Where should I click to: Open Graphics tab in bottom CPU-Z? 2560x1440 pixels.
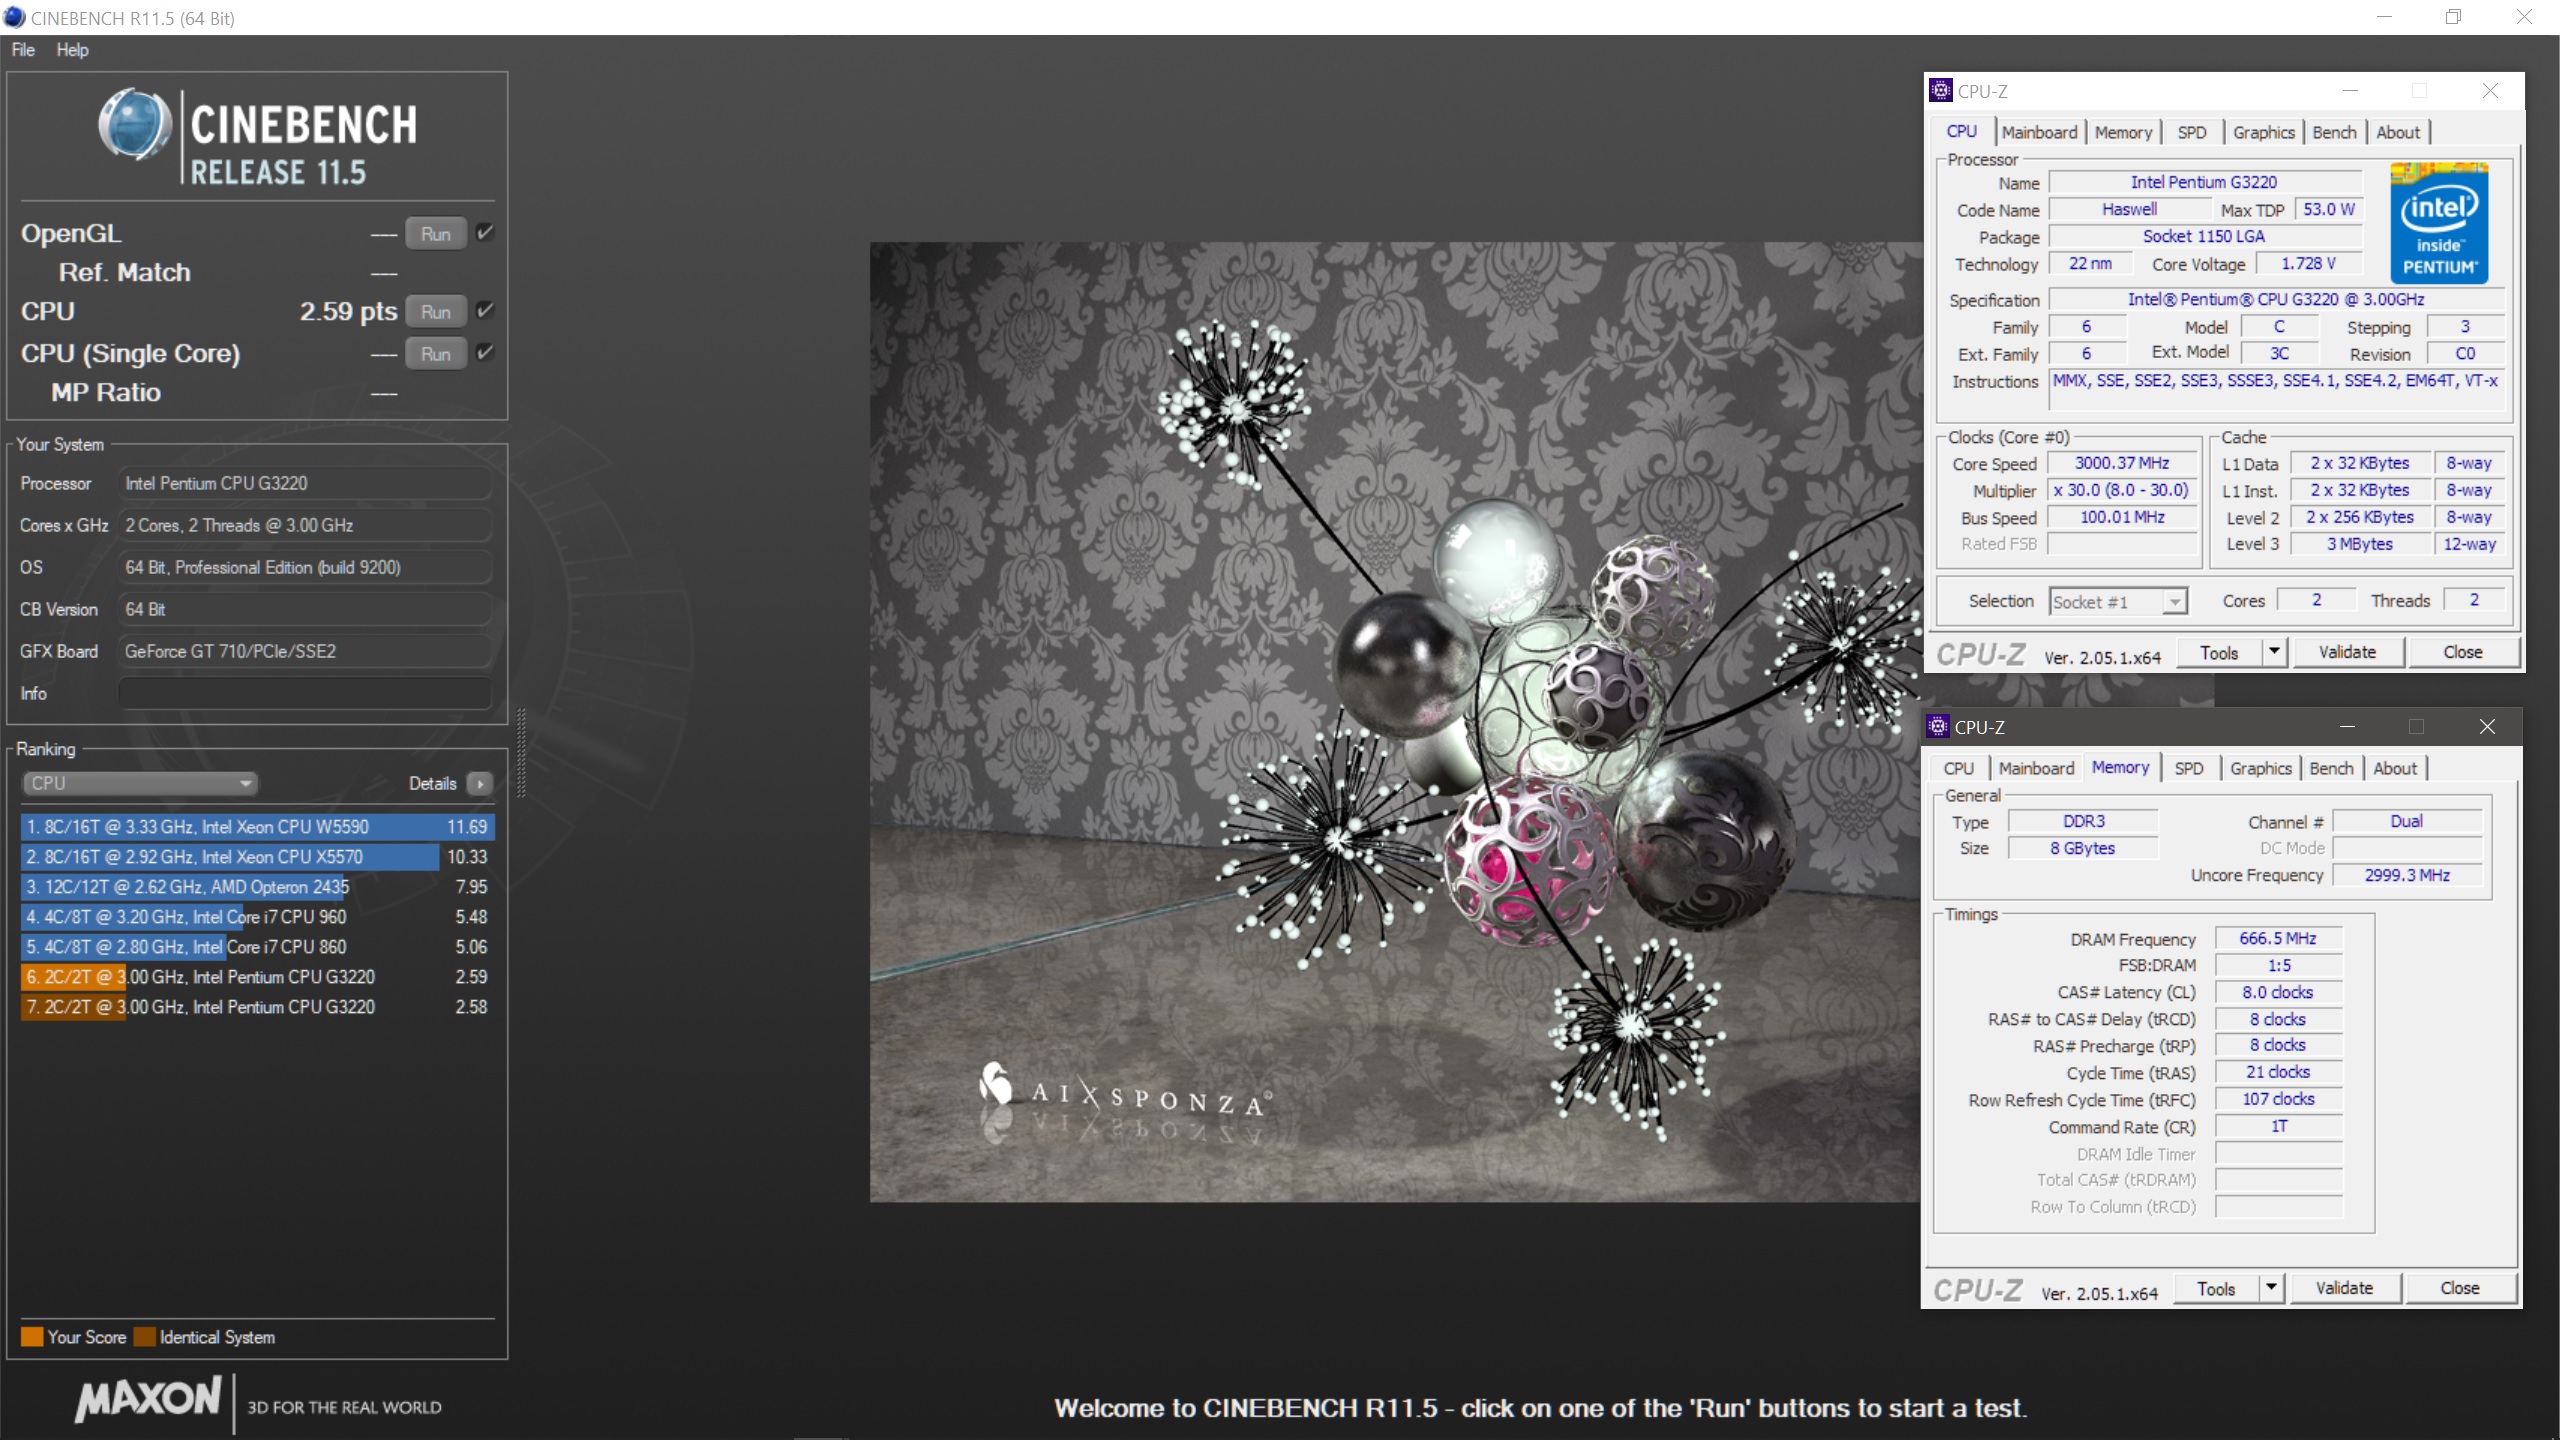(2261, 768)
